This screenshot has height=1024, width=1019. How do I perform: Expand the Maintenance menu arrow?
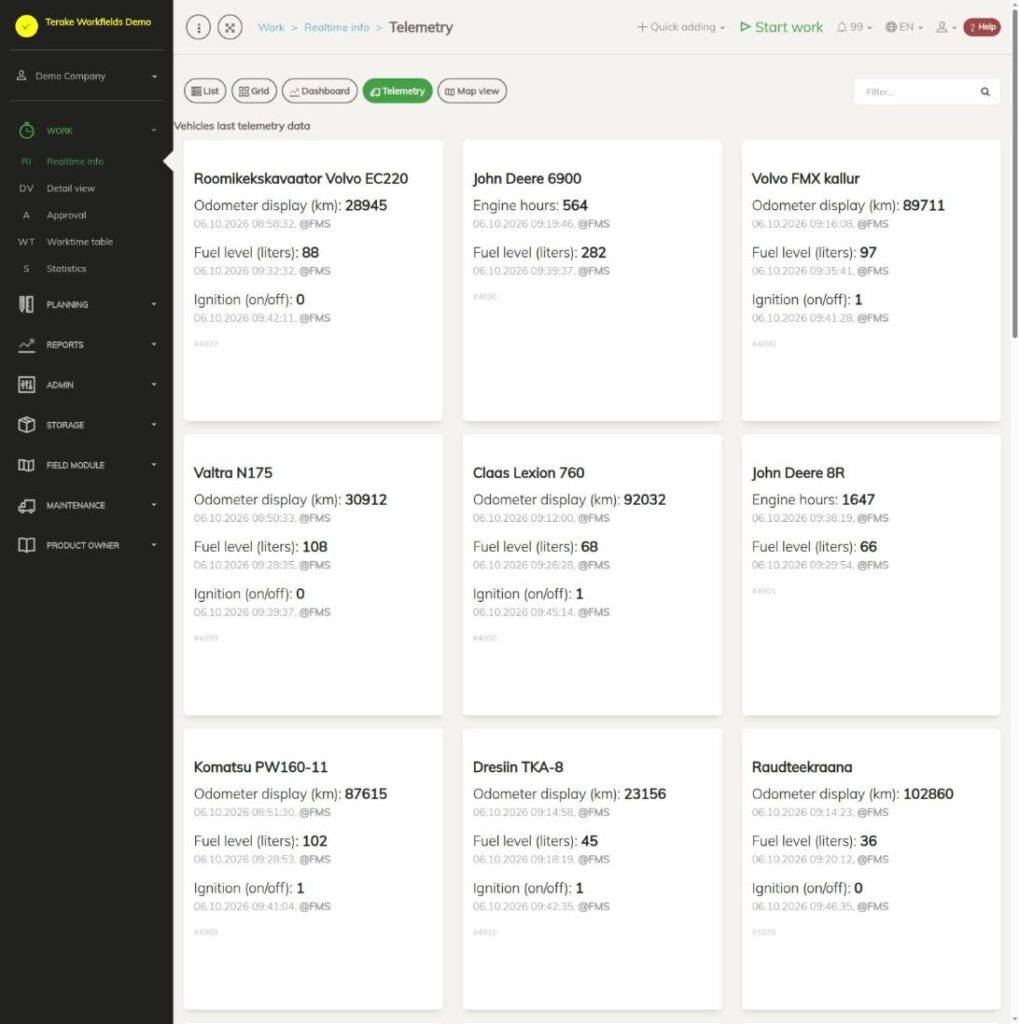(154, 505)
